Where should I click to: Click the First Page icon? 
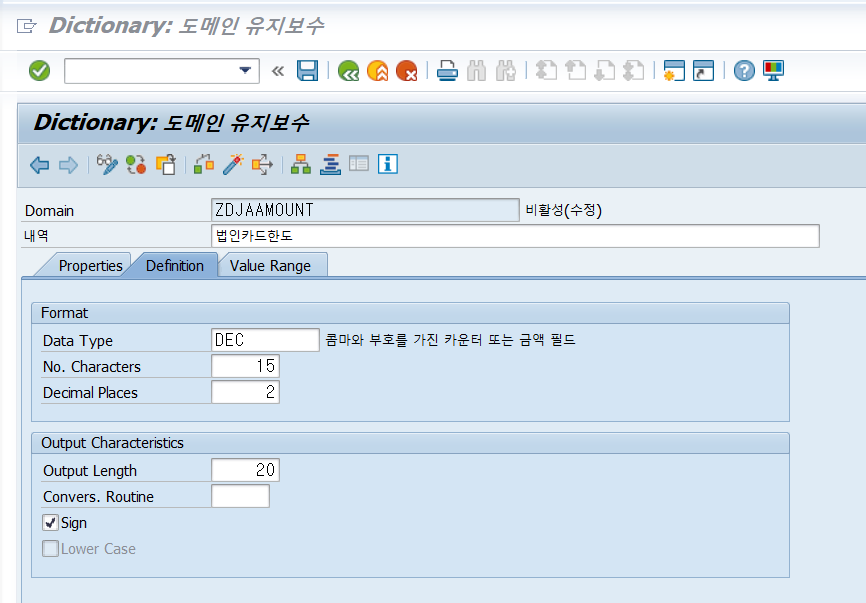pos(546,71)
